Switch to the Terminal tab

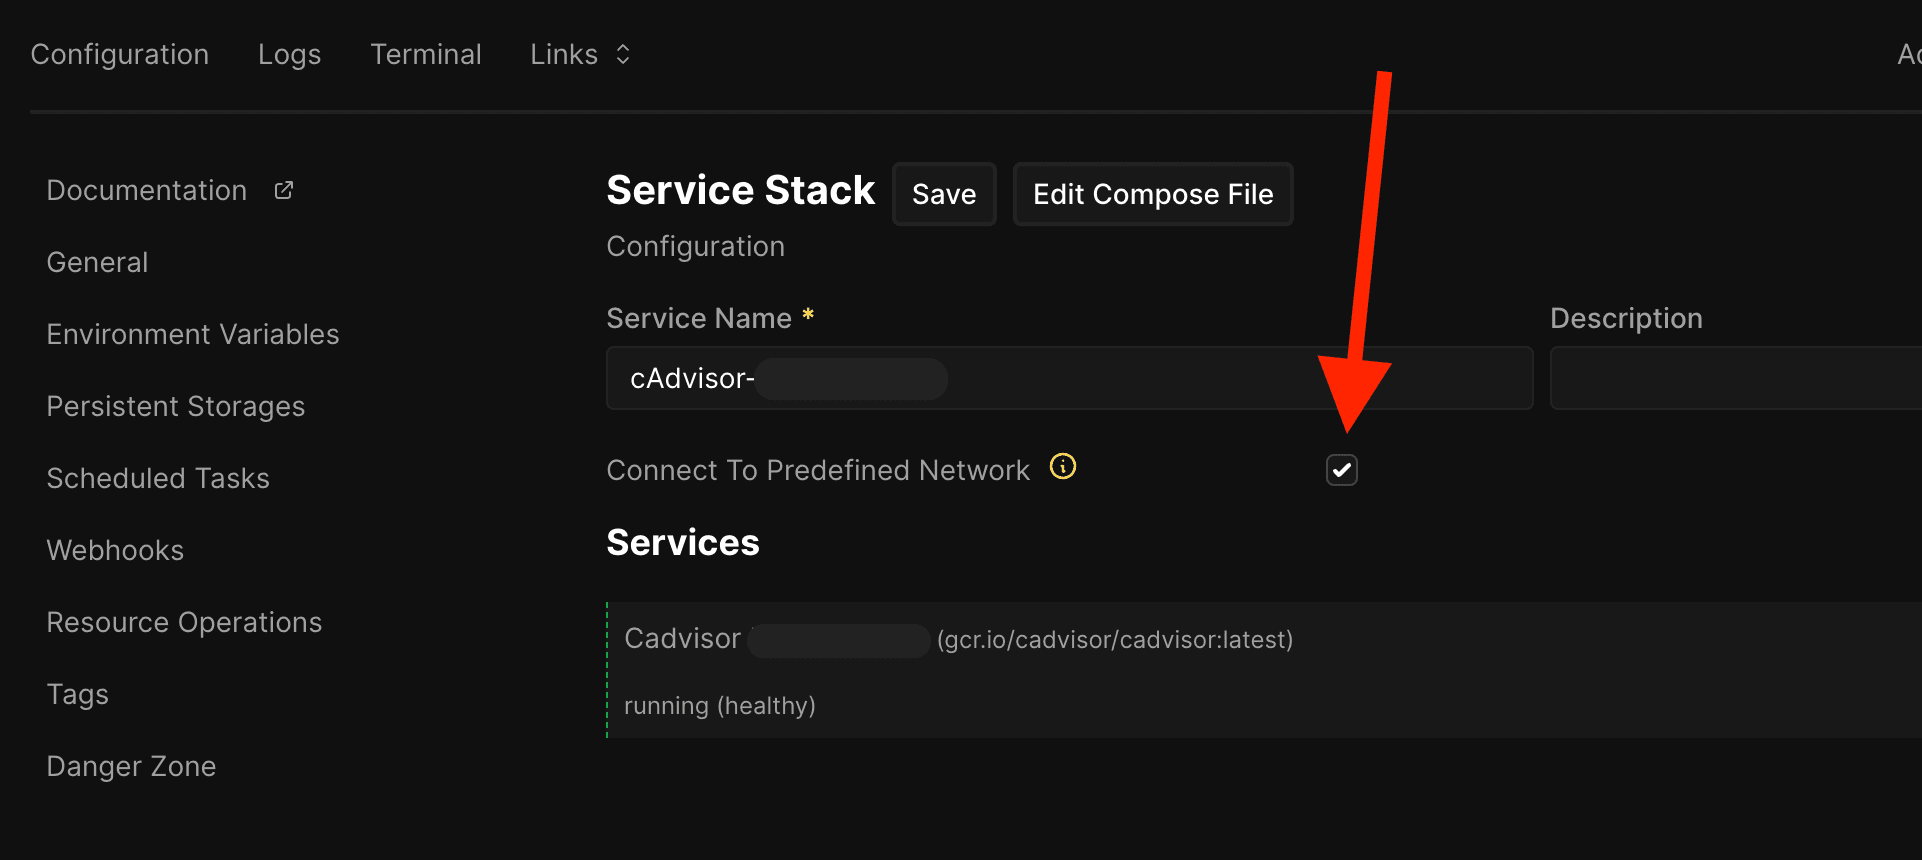426,54
